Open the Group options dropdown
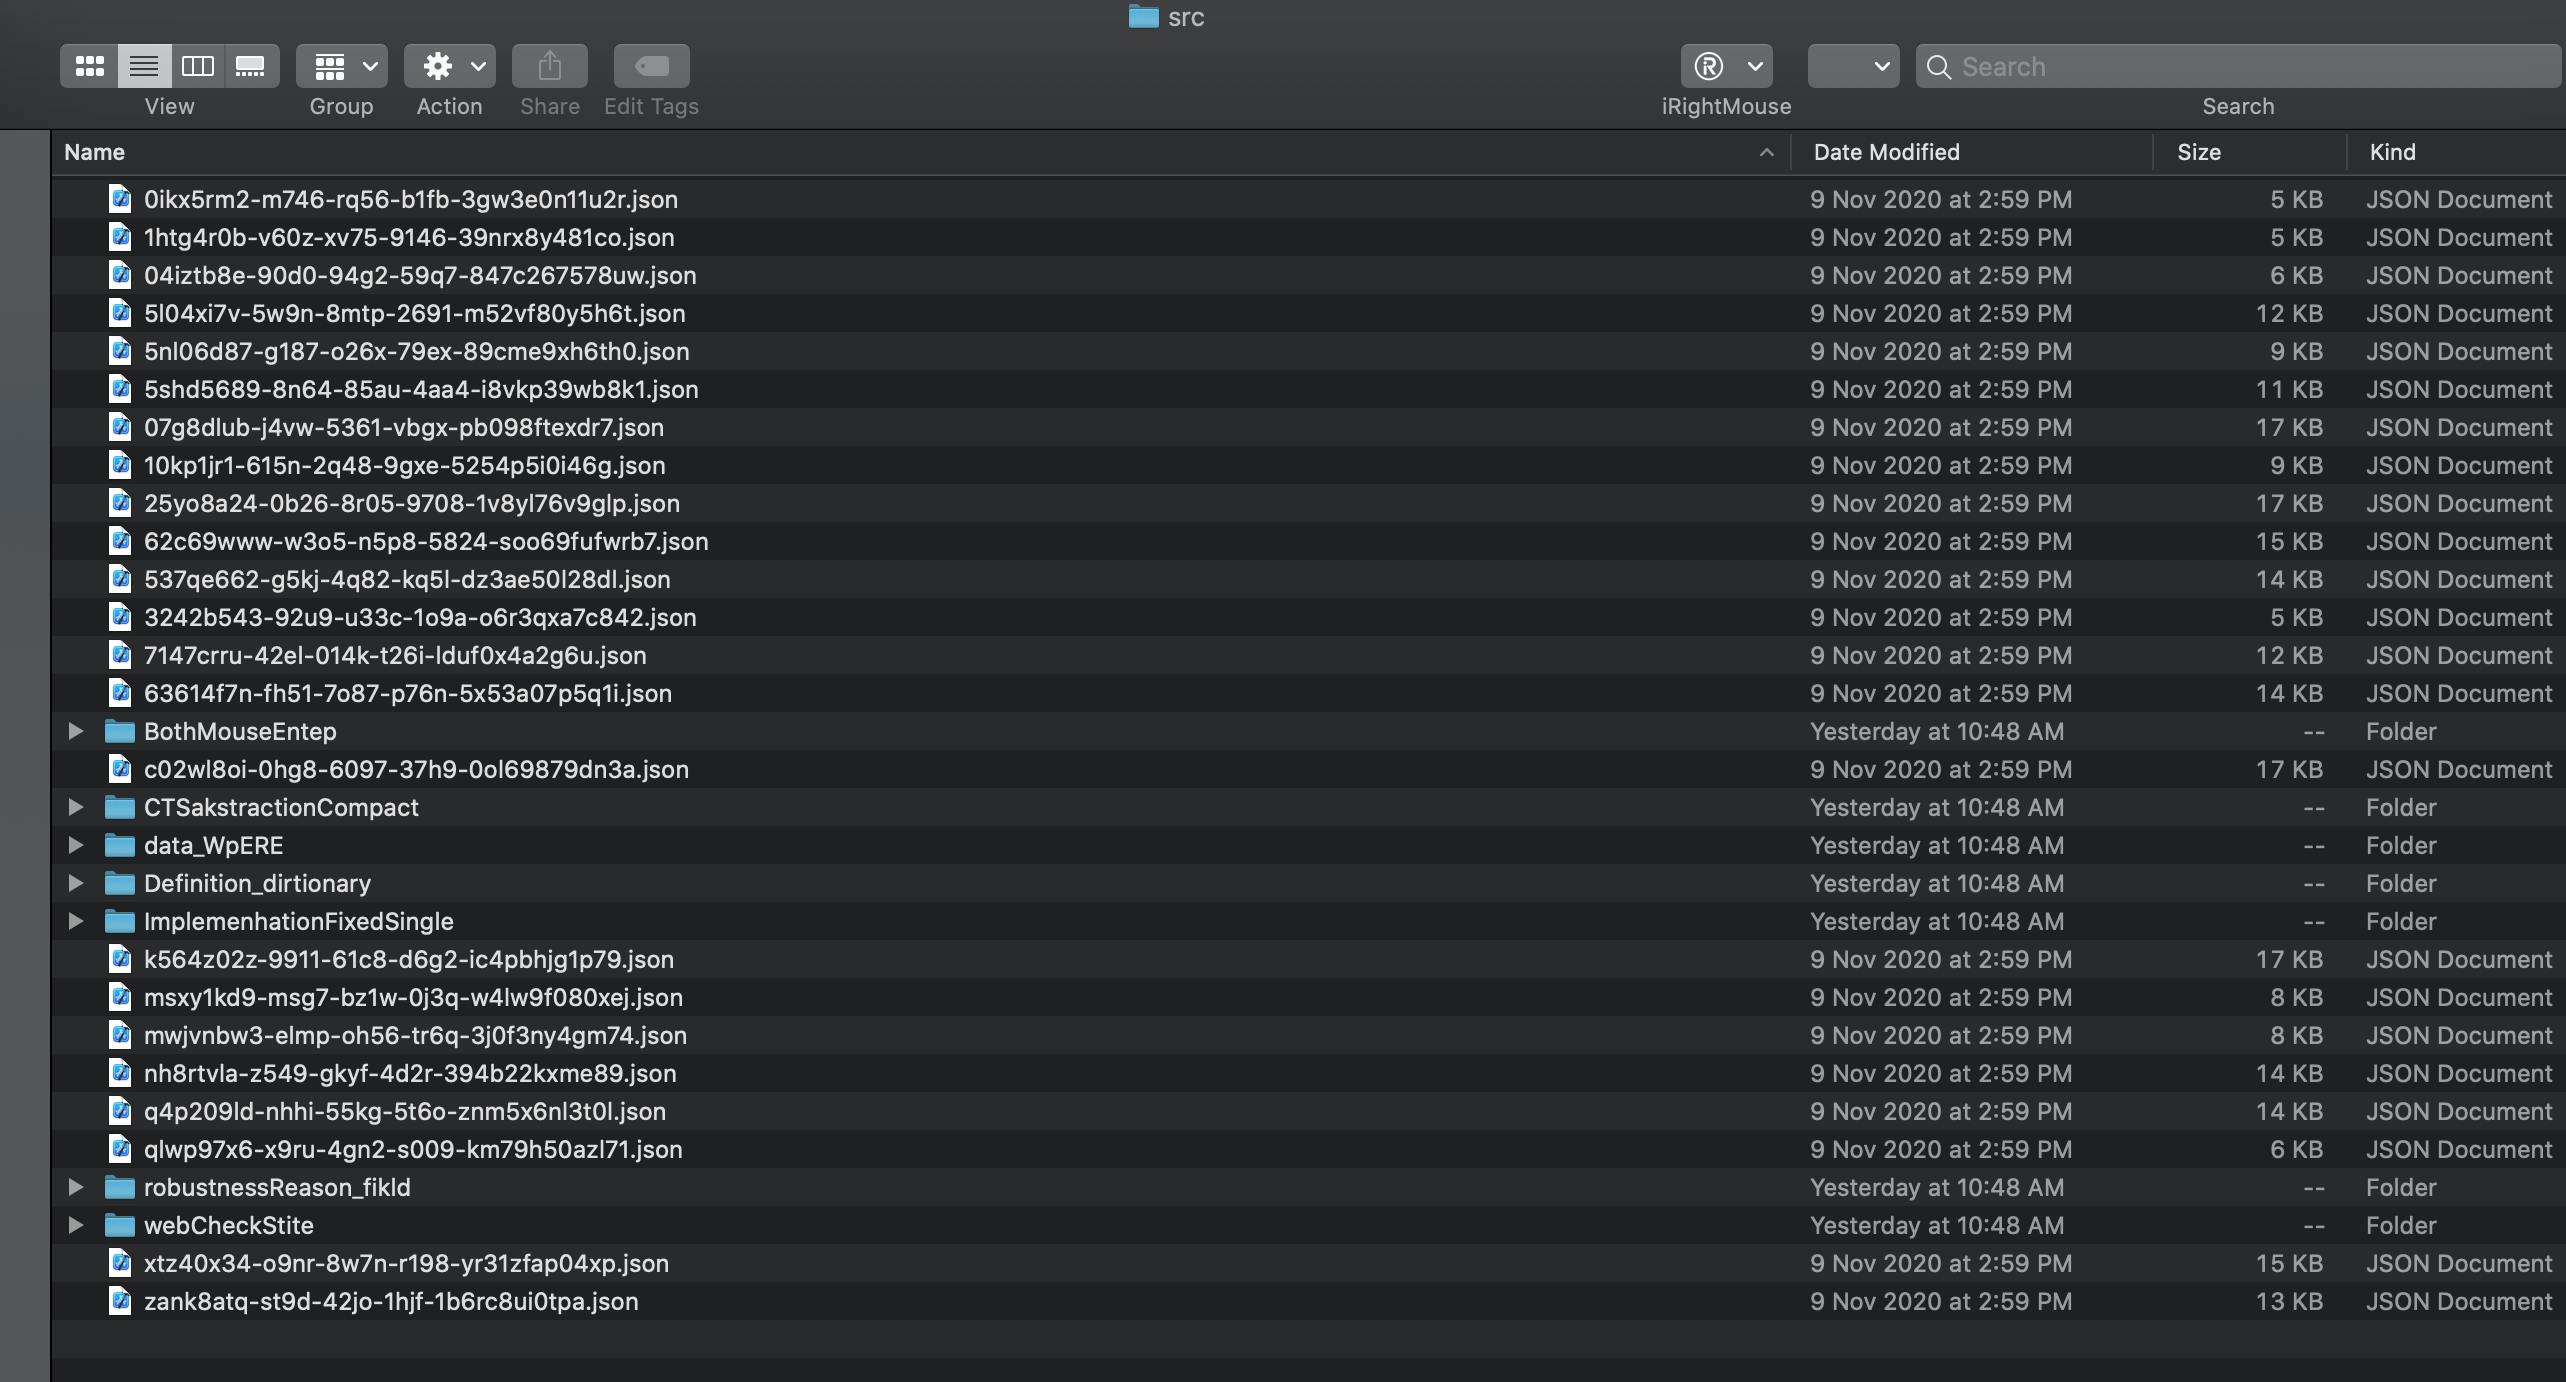This screenshot has width=2566, height=1382. (x=341, y=66)
